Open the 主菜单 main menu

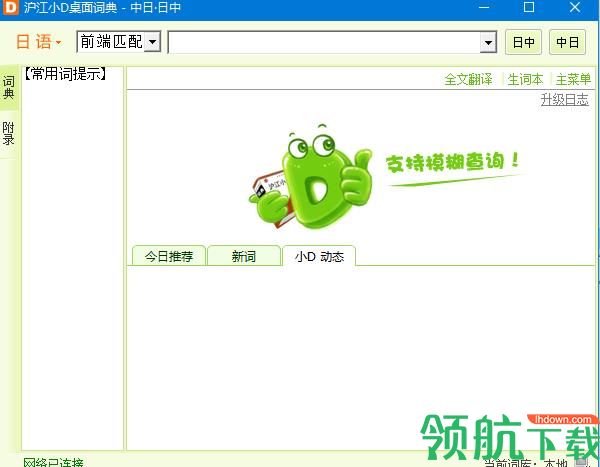pos(573,79)
